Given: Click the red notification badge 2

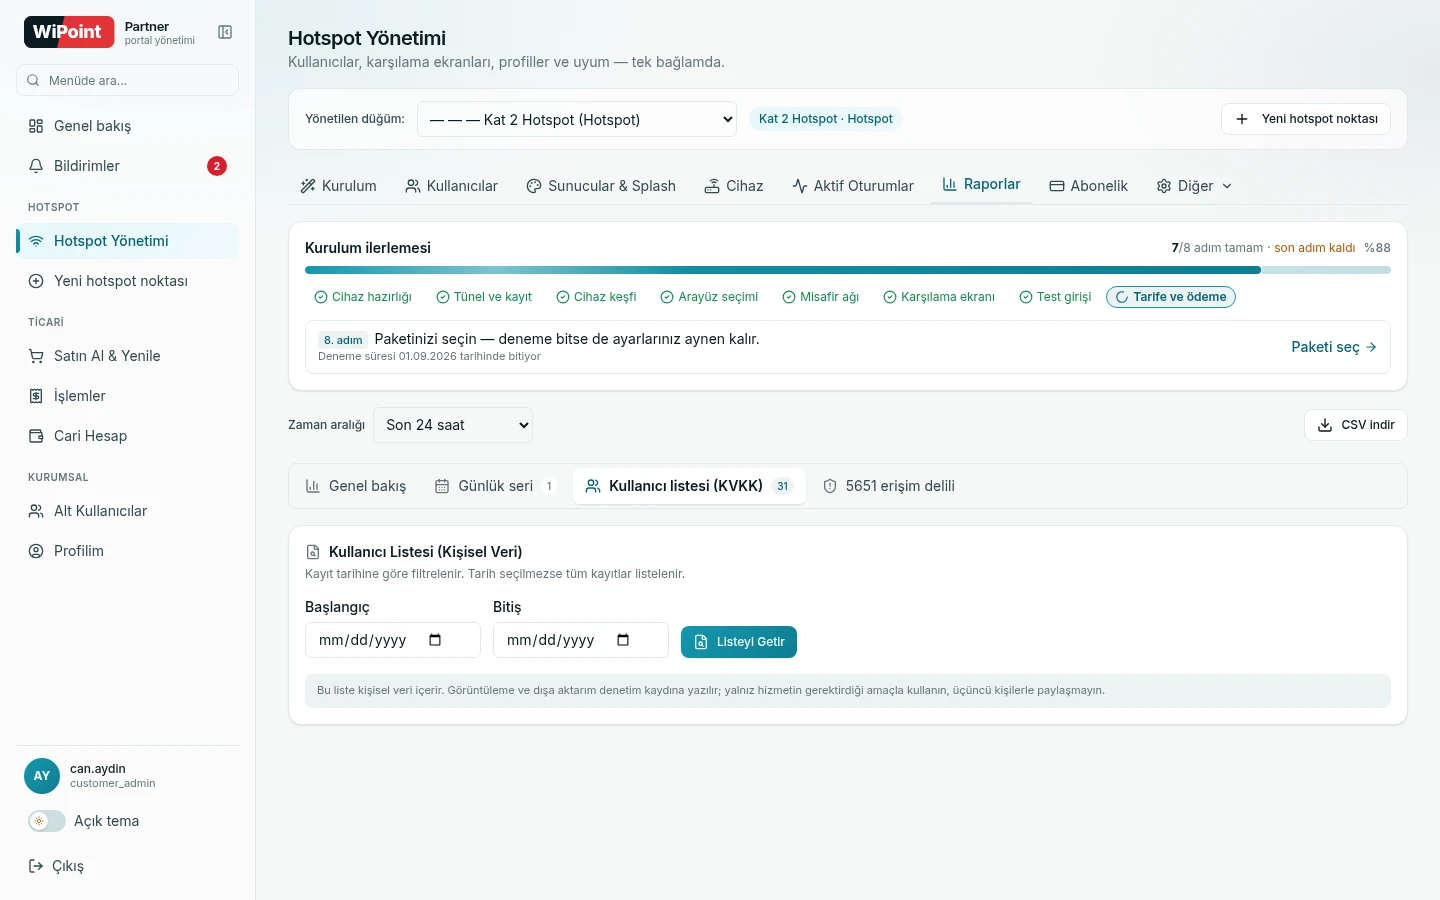Looking at the screenshot, I should pos(217,166).
